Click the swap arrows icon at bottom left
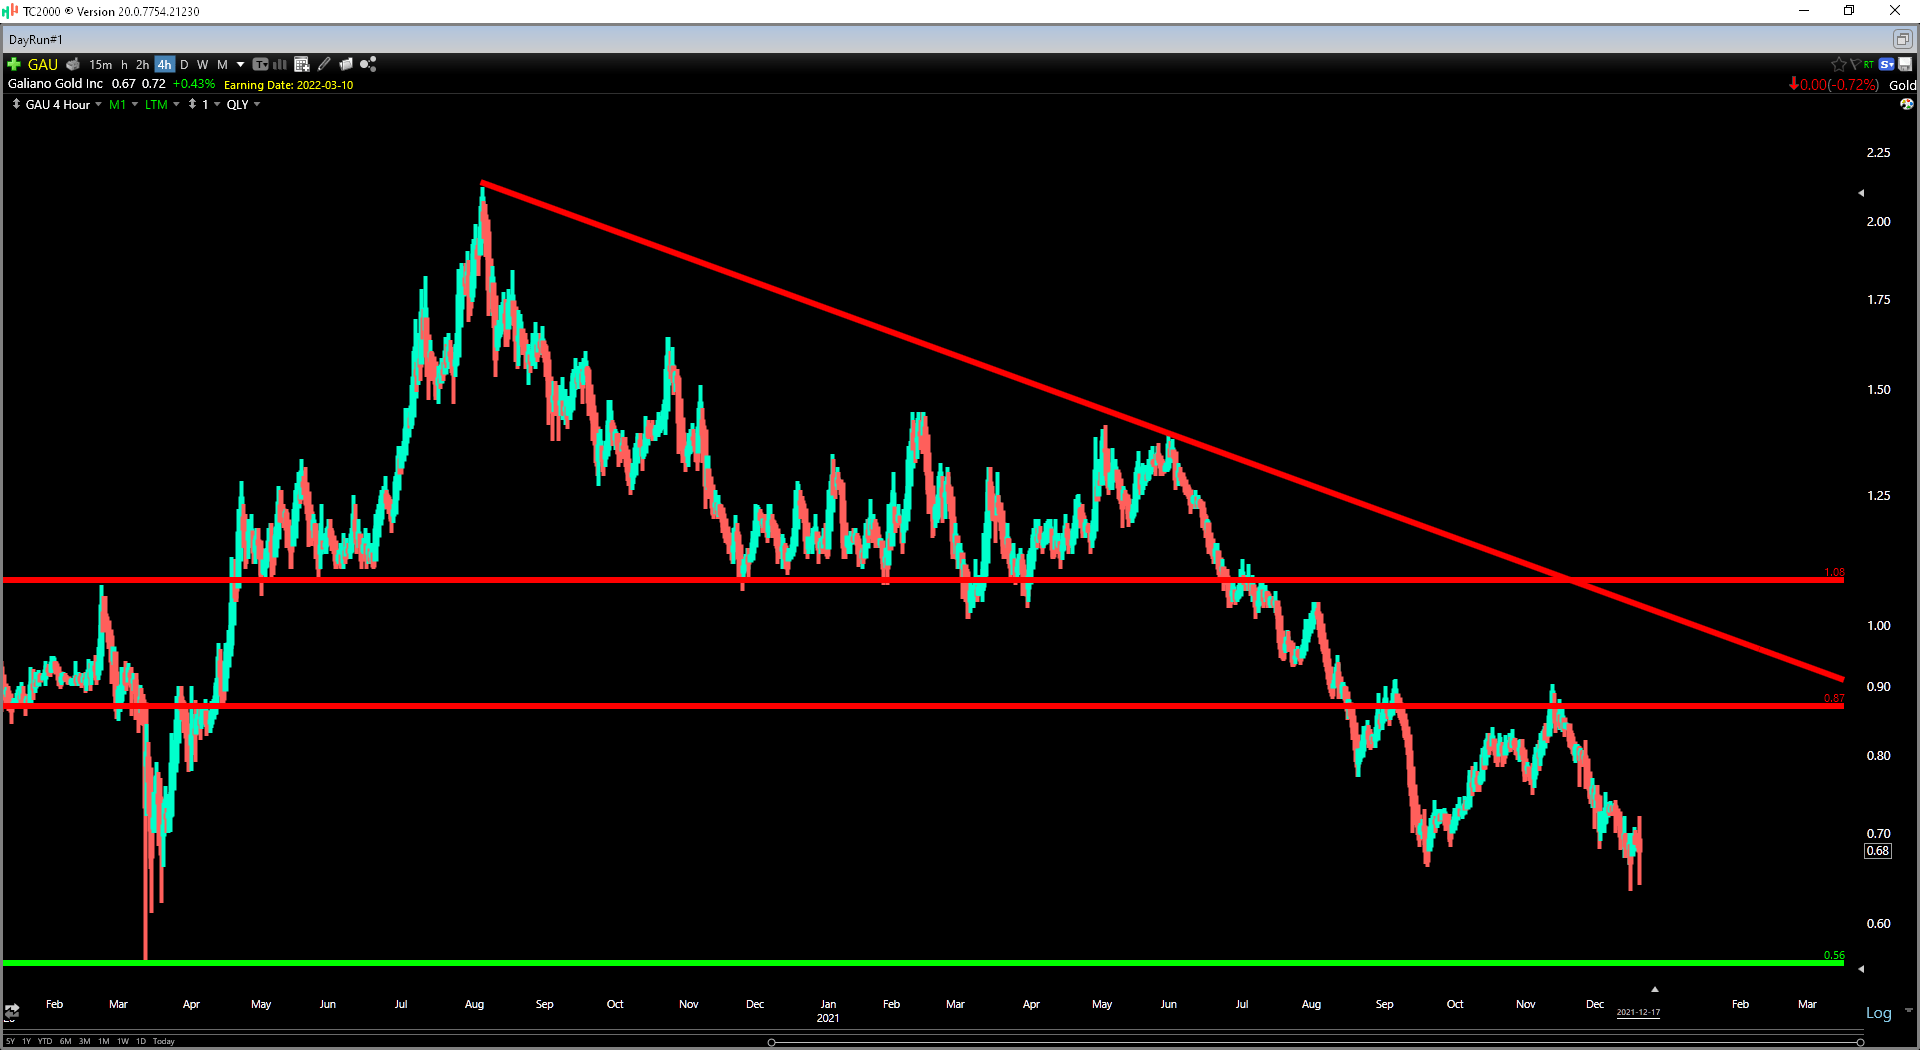 tap(12, 1011)
